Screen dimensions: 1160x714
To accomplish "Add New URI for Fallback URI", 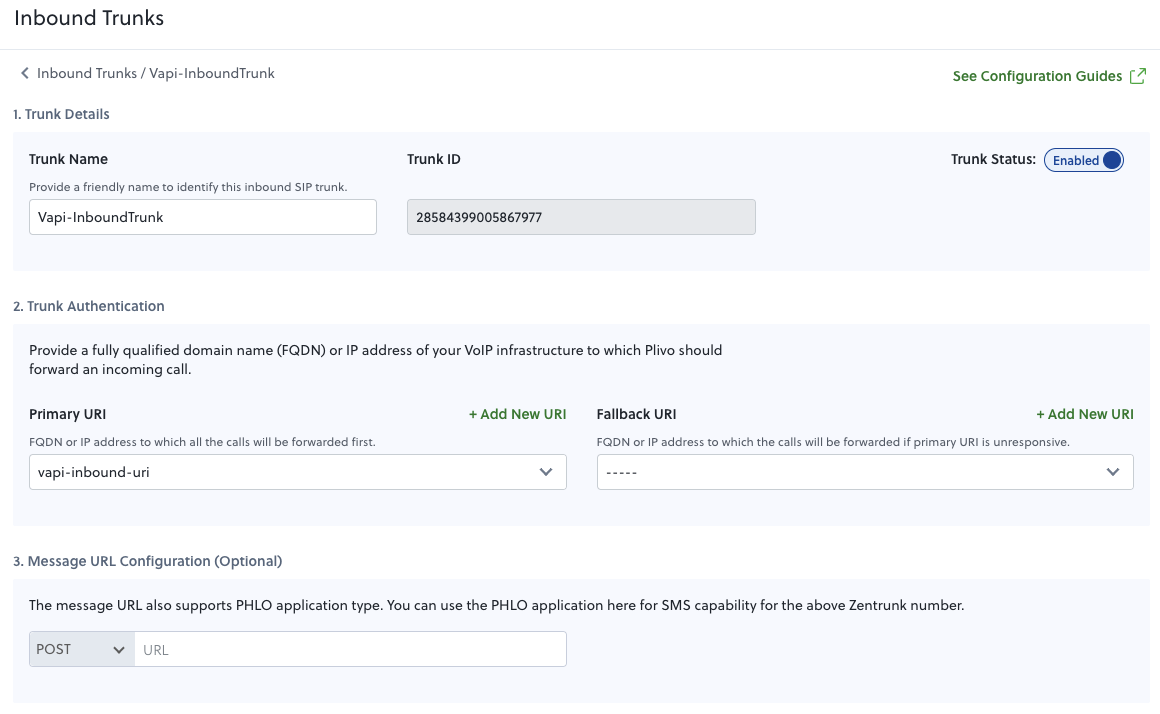I will (x=1085, y=413).
